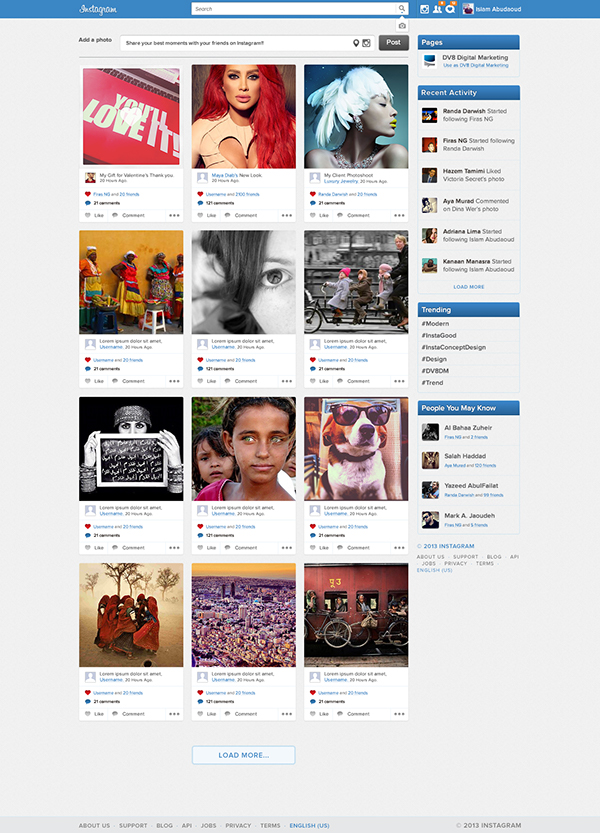Open comments bubble on Maya Diab's post

200,203
